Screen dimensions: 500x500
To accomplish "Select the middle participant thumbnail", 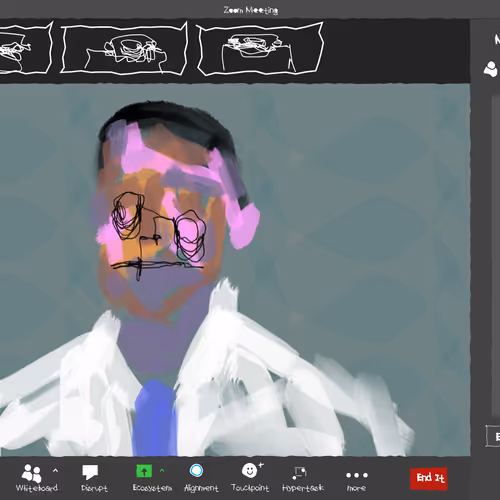I will (124, 48).
